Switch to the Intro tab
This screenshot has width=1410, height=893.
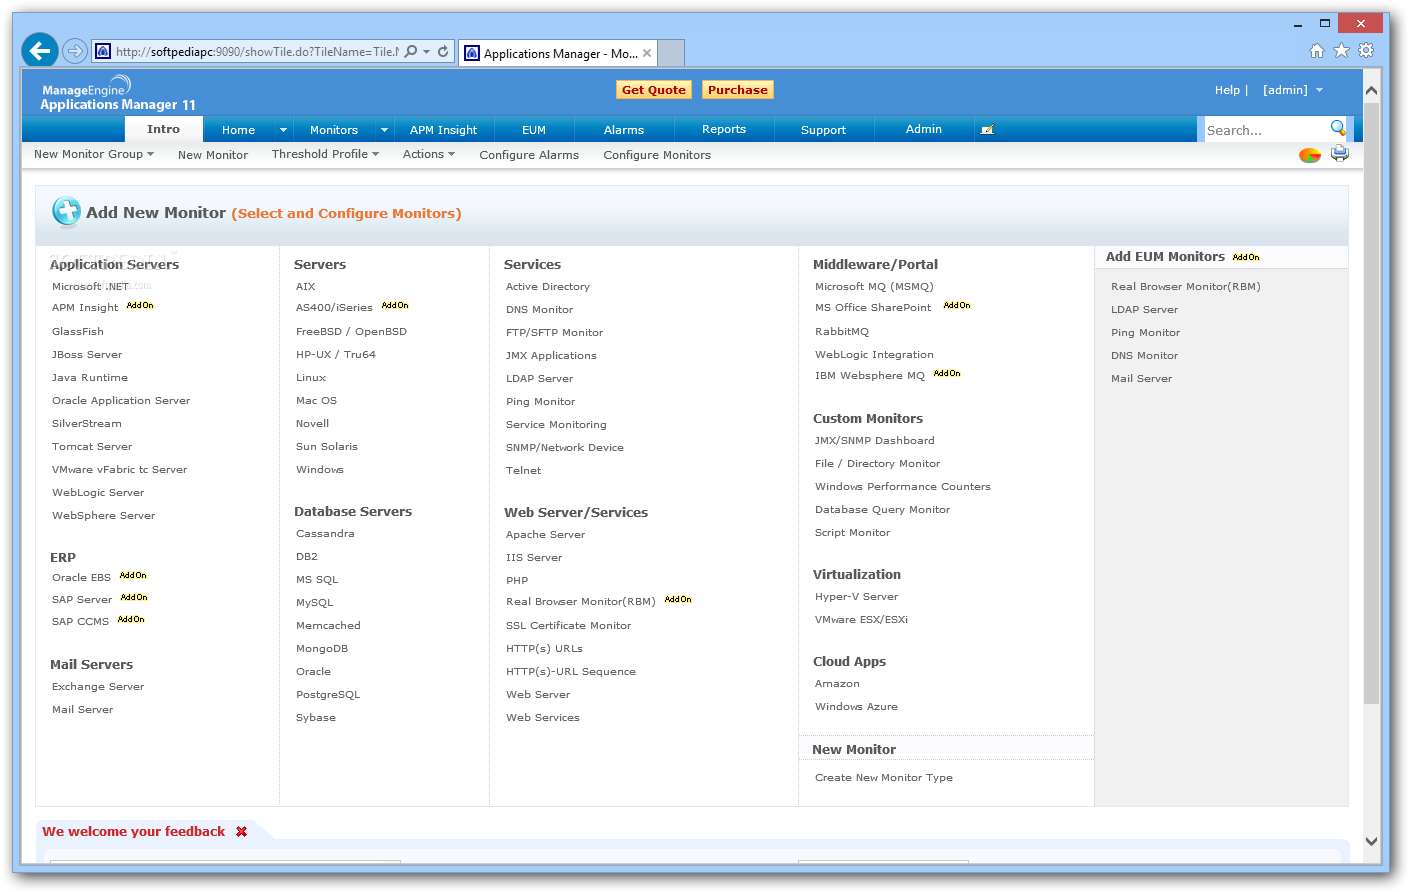[x=163, y=129]
